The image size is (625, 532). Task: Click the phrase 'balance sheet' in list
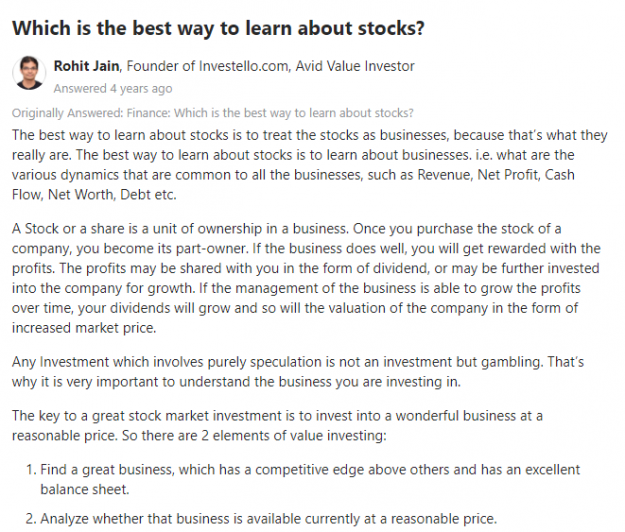pos(85,489)
